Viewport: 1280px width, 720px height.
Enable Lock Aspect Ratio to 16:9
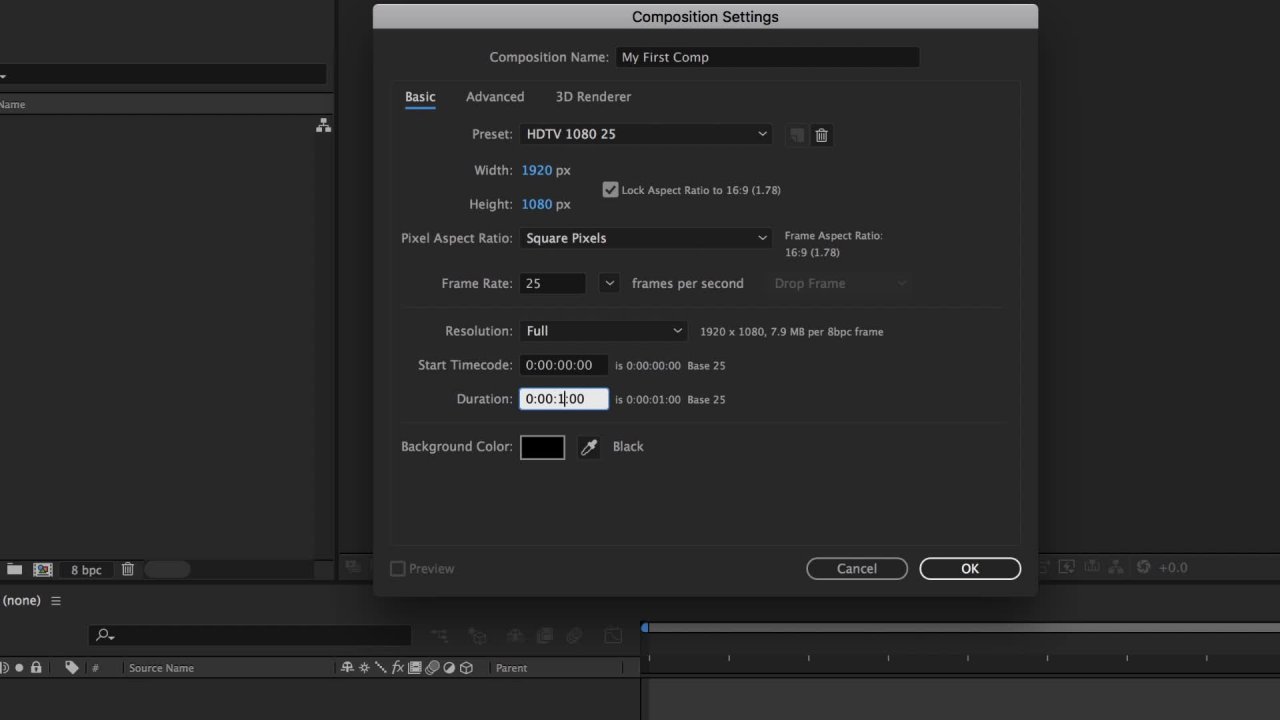pos(610,189)
